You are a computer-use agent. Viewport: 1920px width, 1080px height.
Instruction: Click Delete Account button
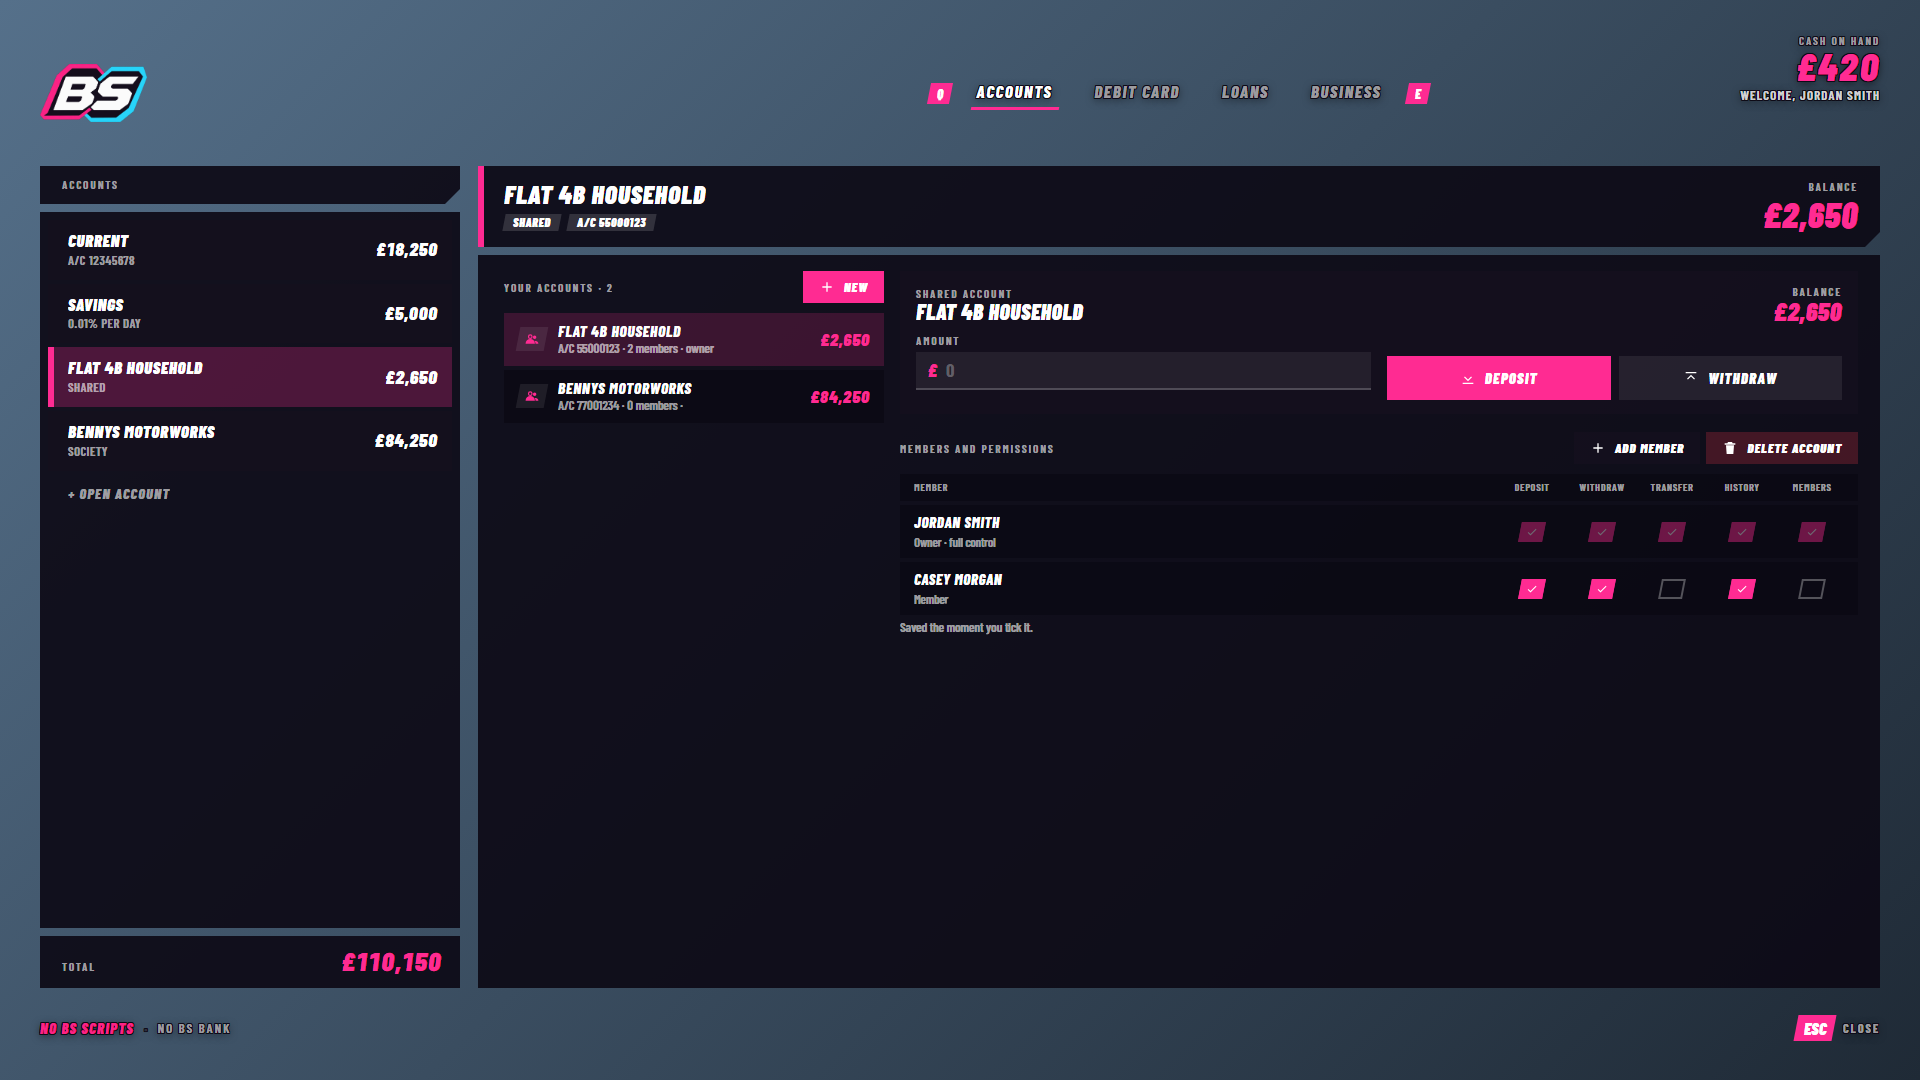1782,448
